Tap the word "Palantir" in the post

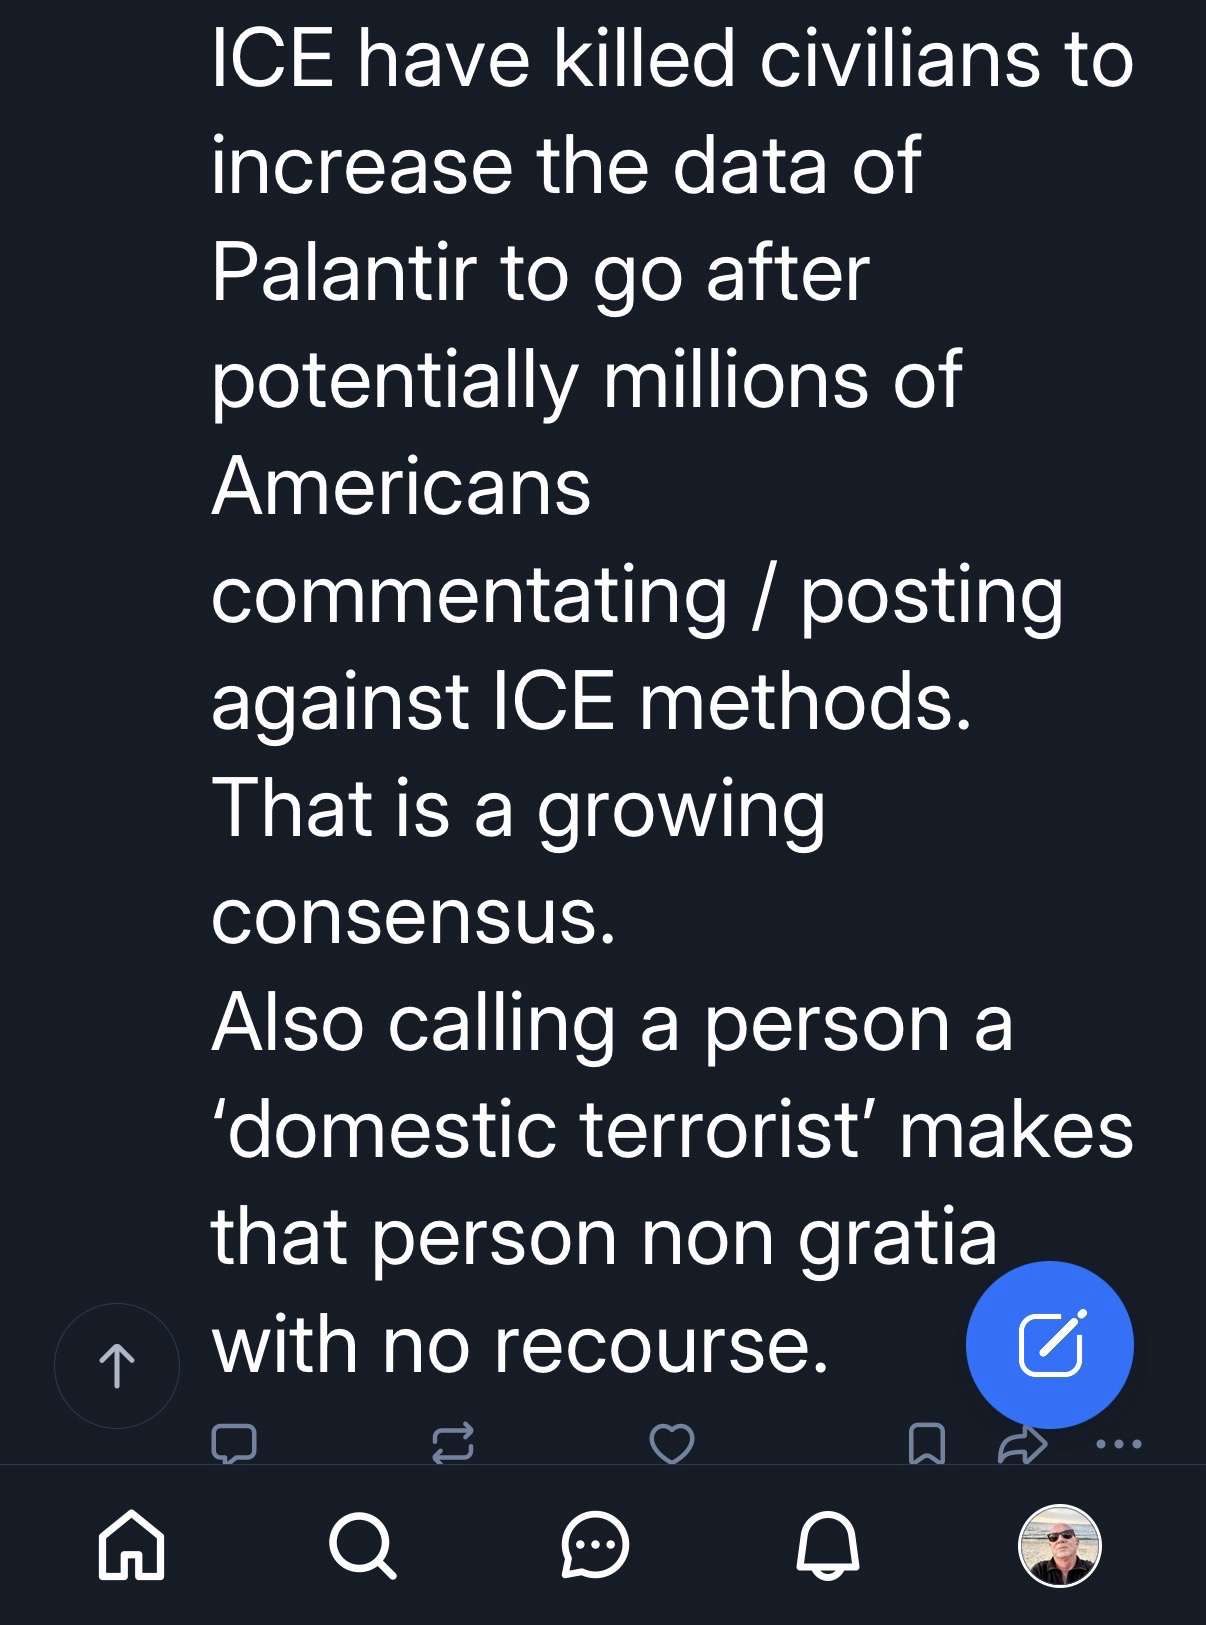point(342,273)
